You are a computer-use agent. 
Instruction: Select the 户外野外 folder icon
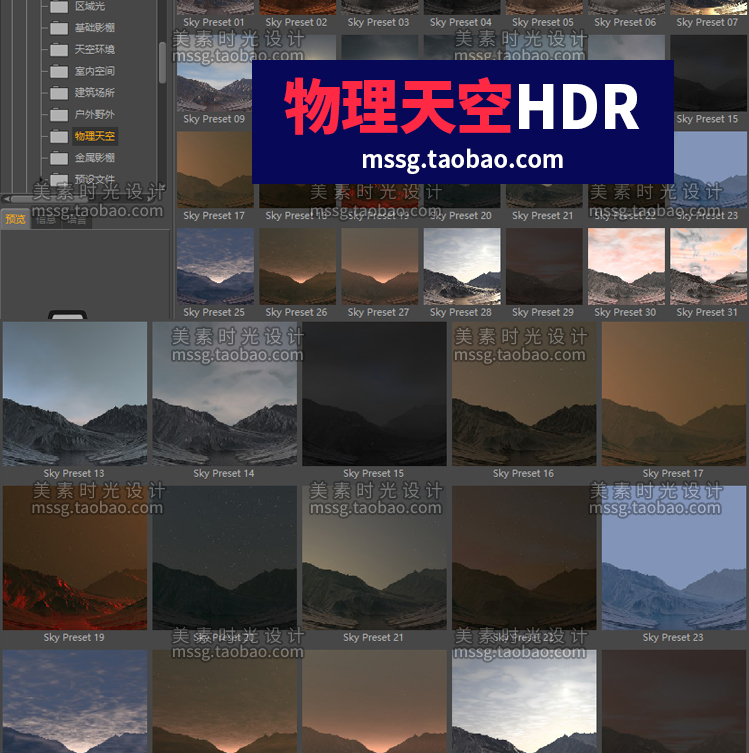tap(58, 115)
